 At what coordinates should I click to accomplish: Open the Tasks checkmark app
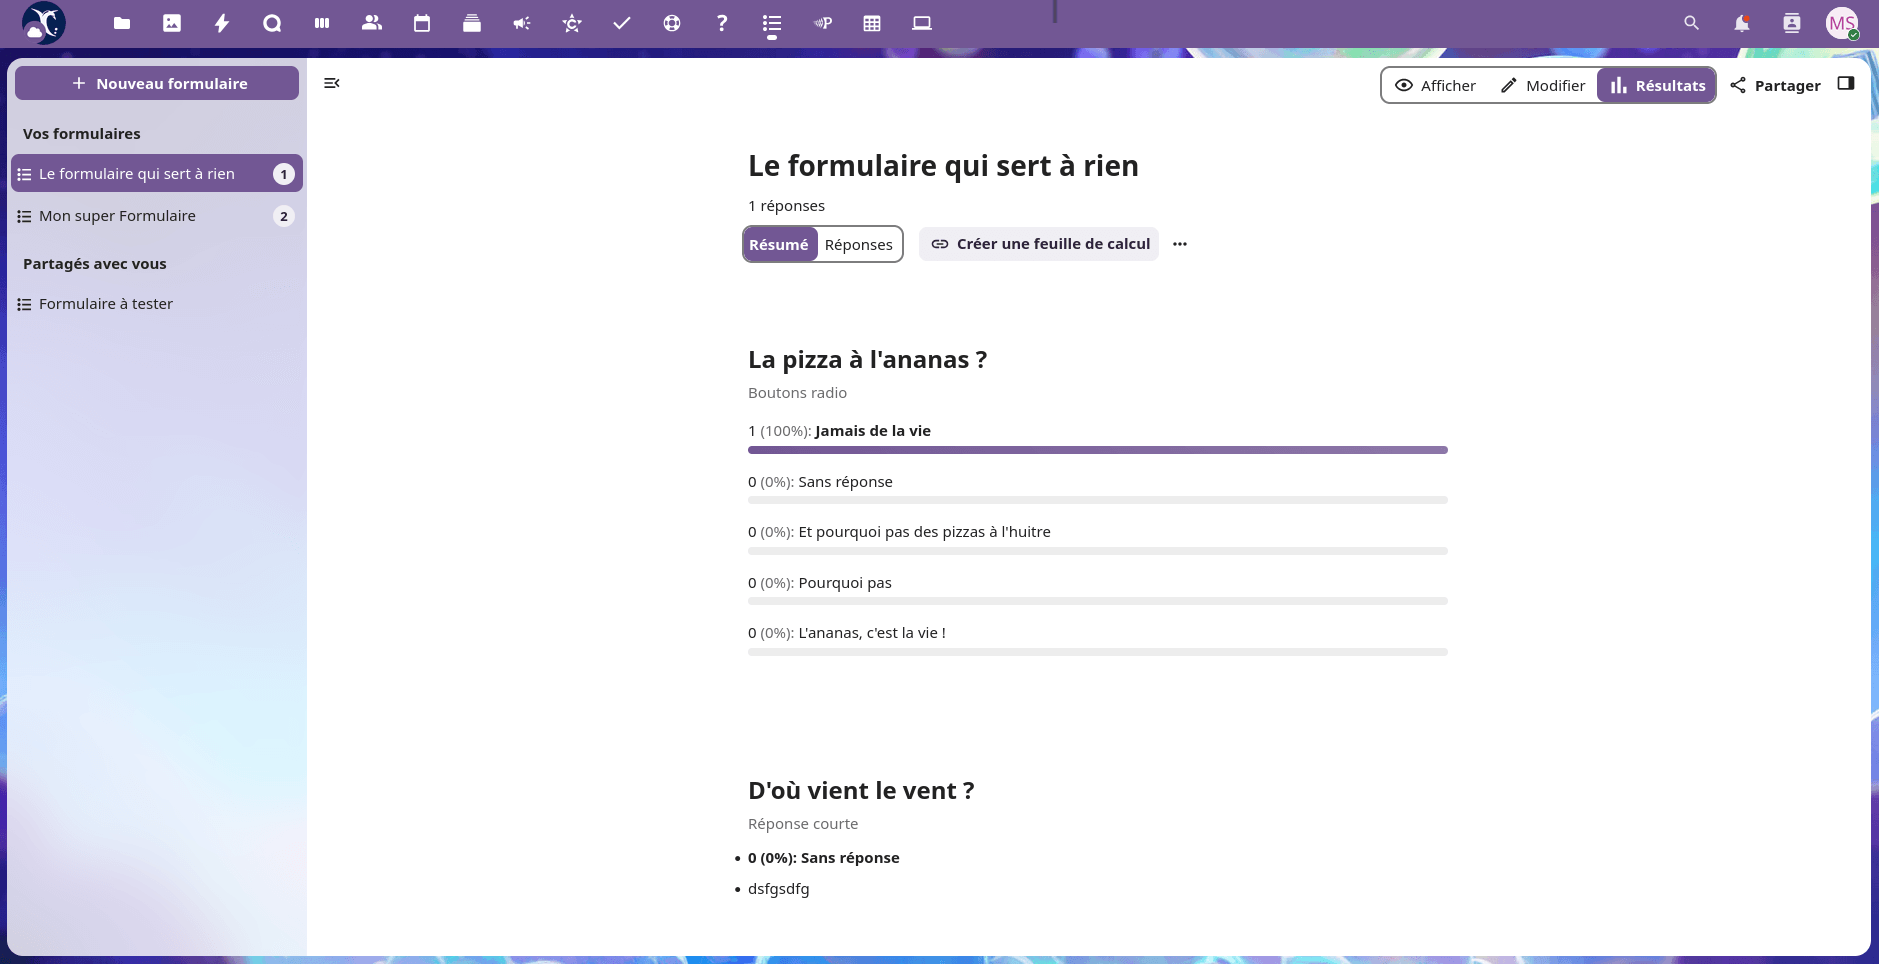(622, 23)
